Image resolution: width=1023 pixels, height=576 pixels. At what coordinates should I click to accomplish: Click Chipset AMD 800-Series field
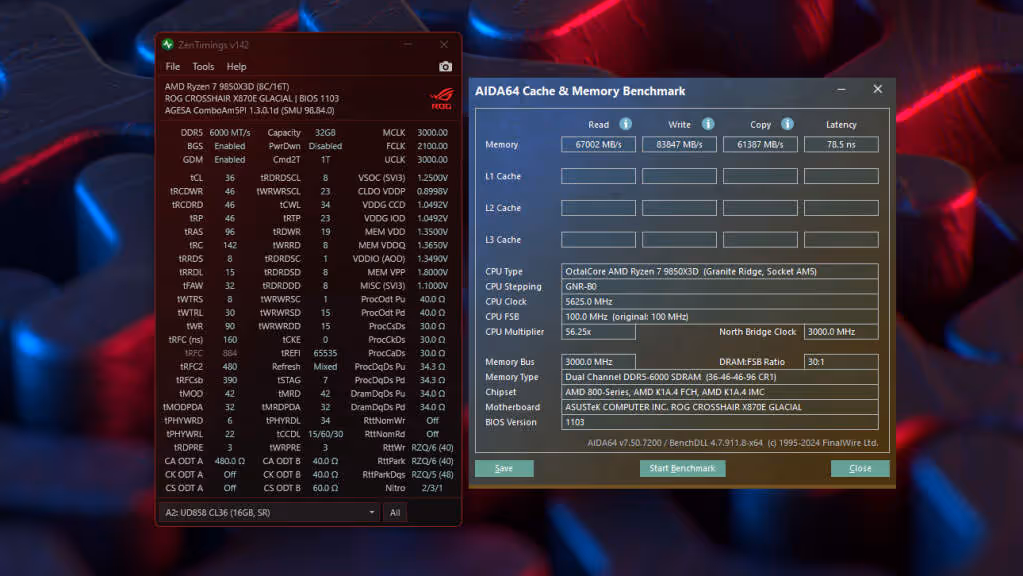coord(720,391)
